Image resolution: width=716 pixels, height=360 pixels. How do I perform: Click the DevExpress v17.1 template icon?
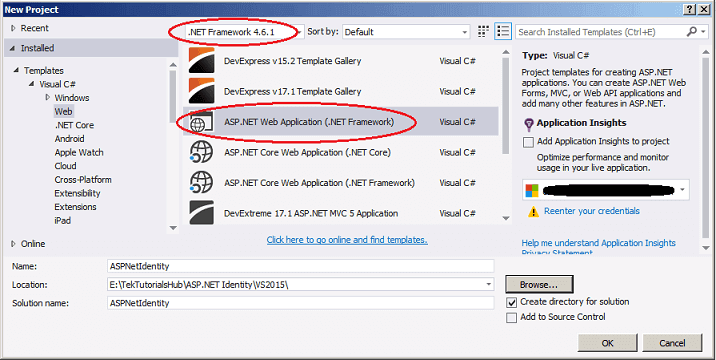201,91
